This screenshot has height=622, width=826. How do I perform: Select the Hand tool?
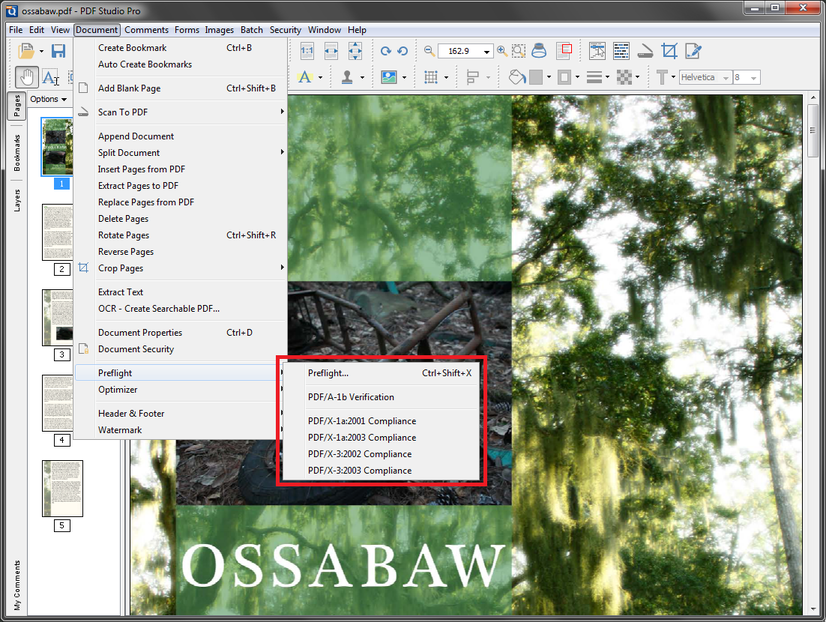click(x=26, y=78)
